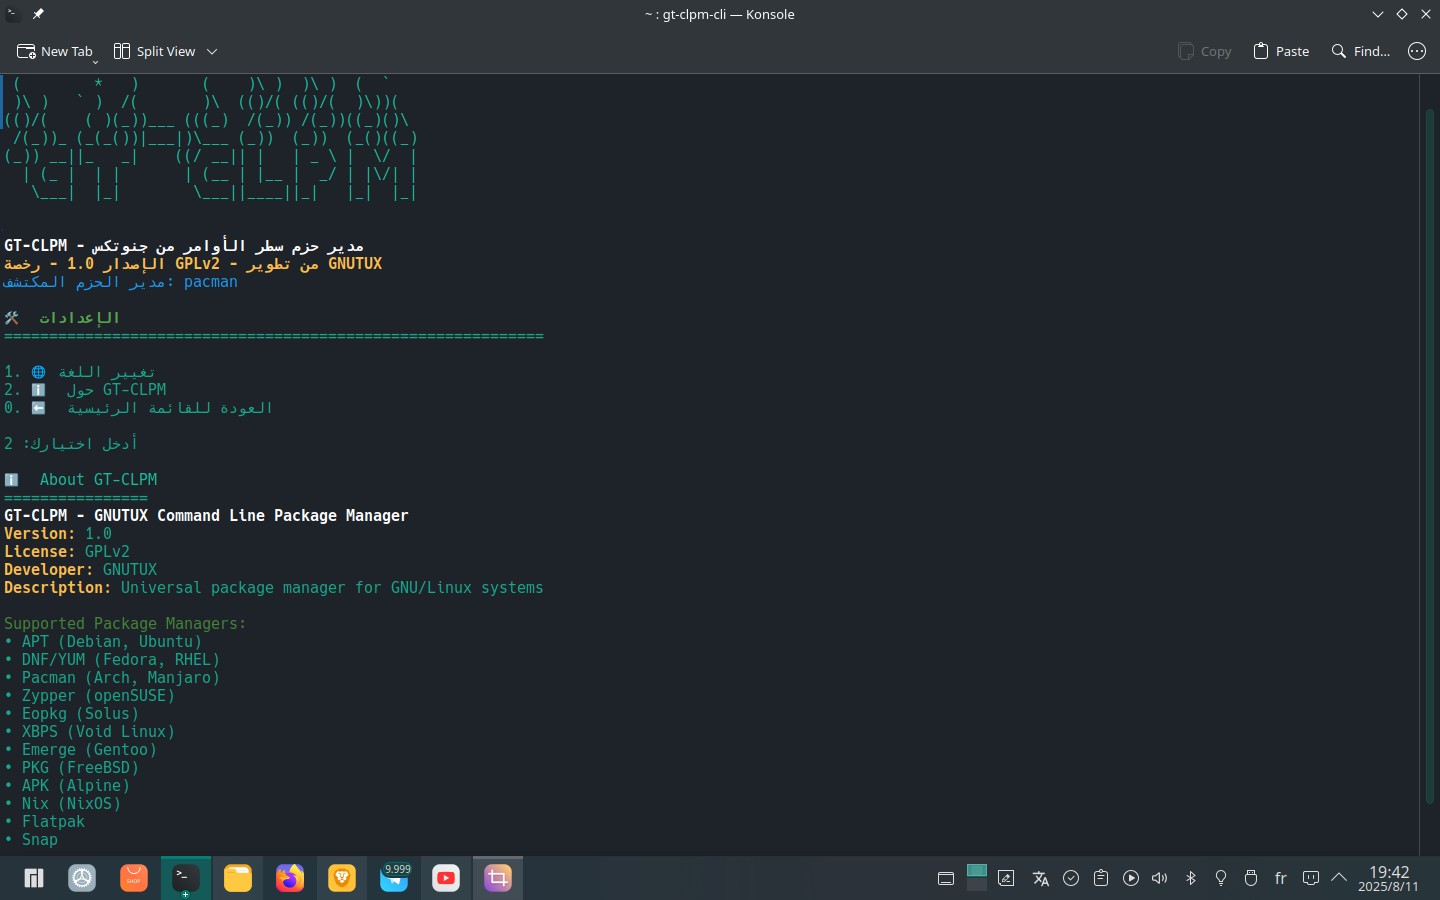The width and height of the screenshot is (1440, 900).
Task: Pin the window using the pushpin icon
Action: (x=38, y=14)
